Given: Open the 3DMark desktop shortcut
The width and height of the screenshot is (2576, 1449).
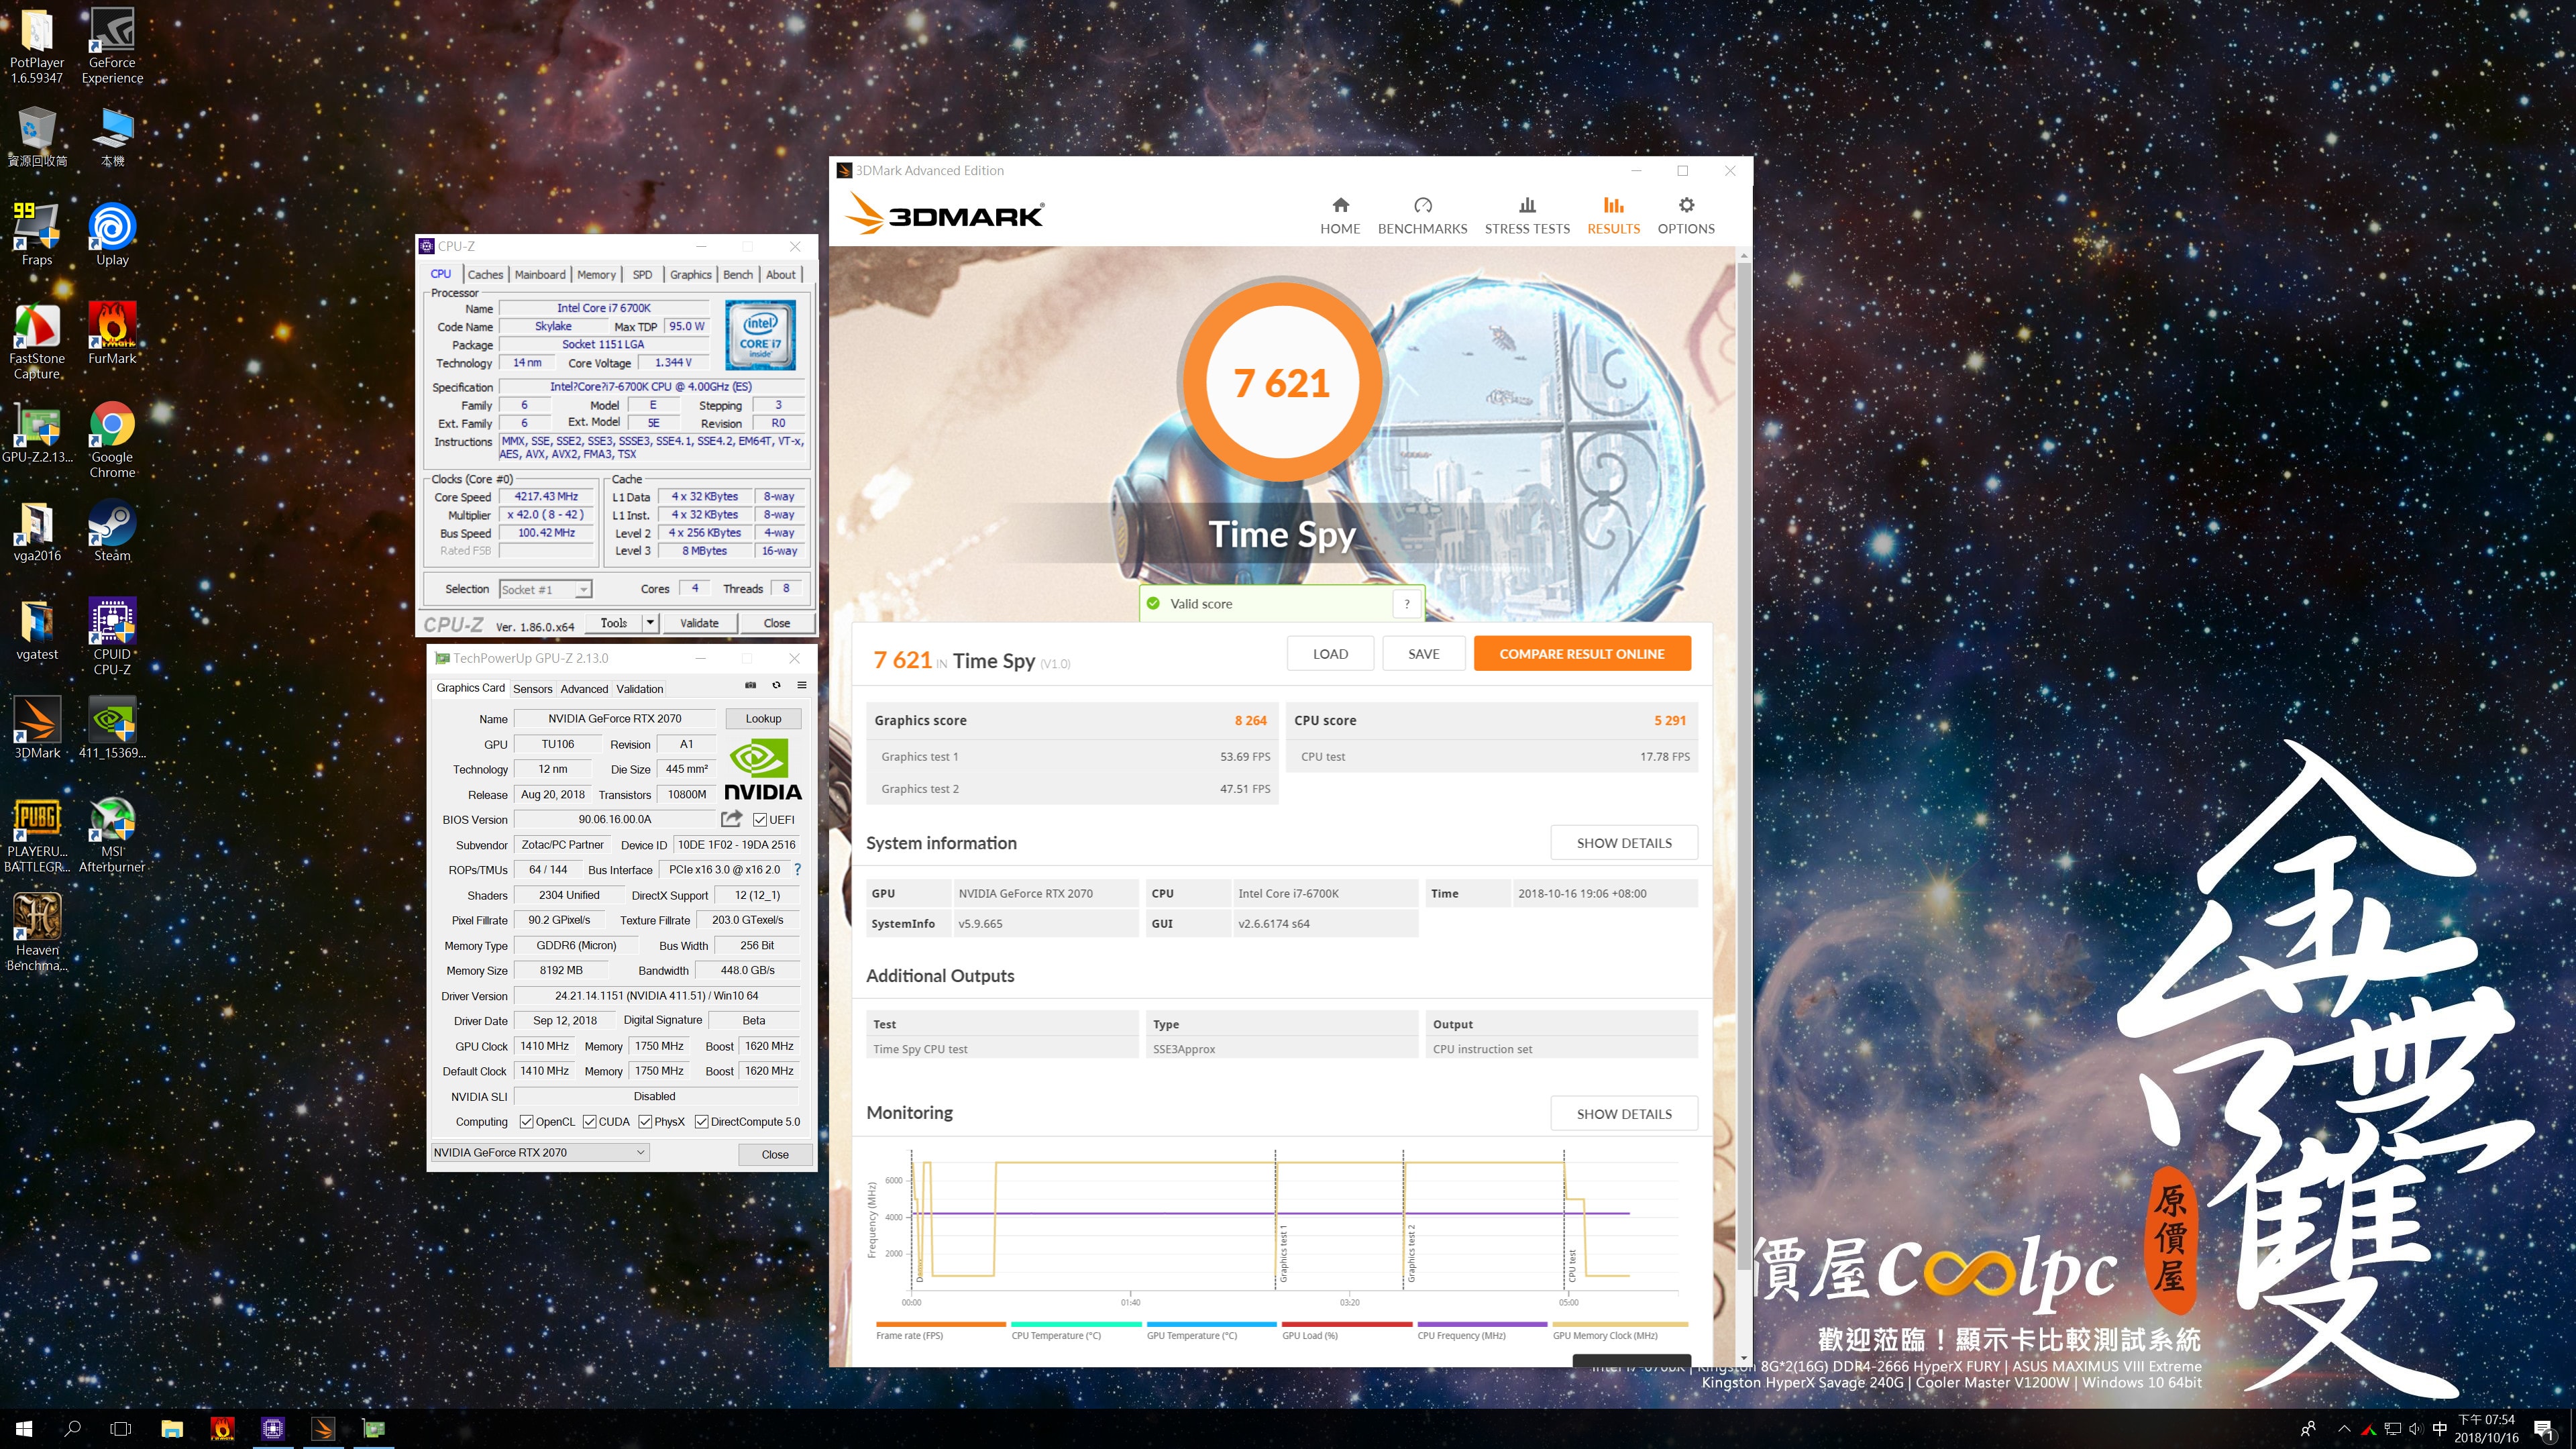Looking at the screenshot, I should click(37, 727).
